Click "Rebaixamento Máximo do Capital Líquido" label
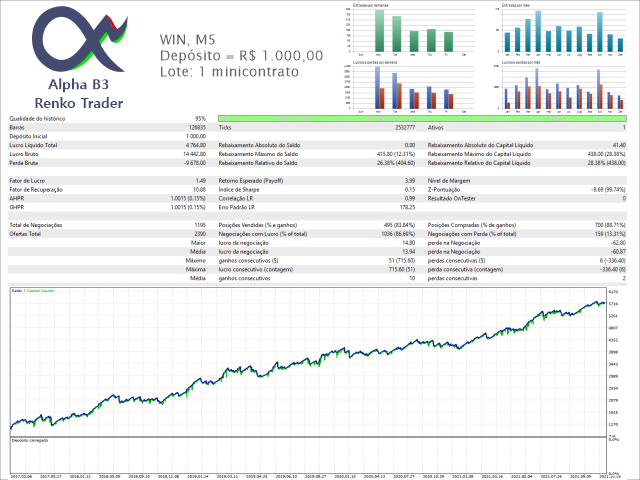 [479, 154]
